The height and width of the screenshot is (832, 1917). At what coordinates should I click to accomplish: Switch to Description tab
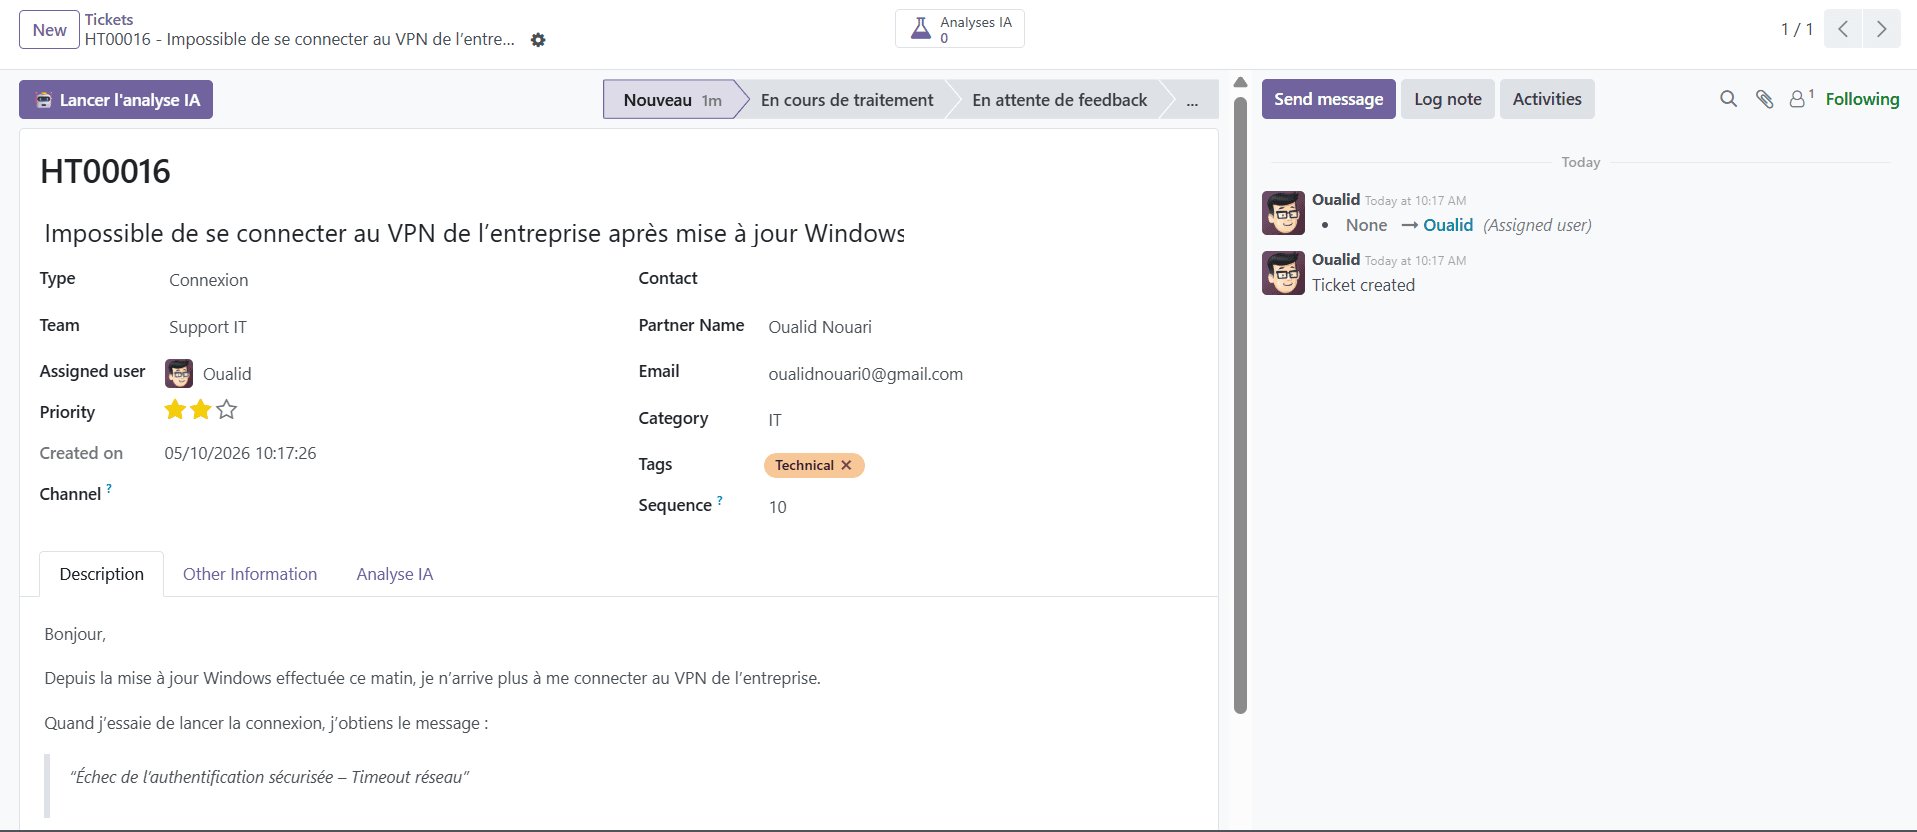(102, 574)
